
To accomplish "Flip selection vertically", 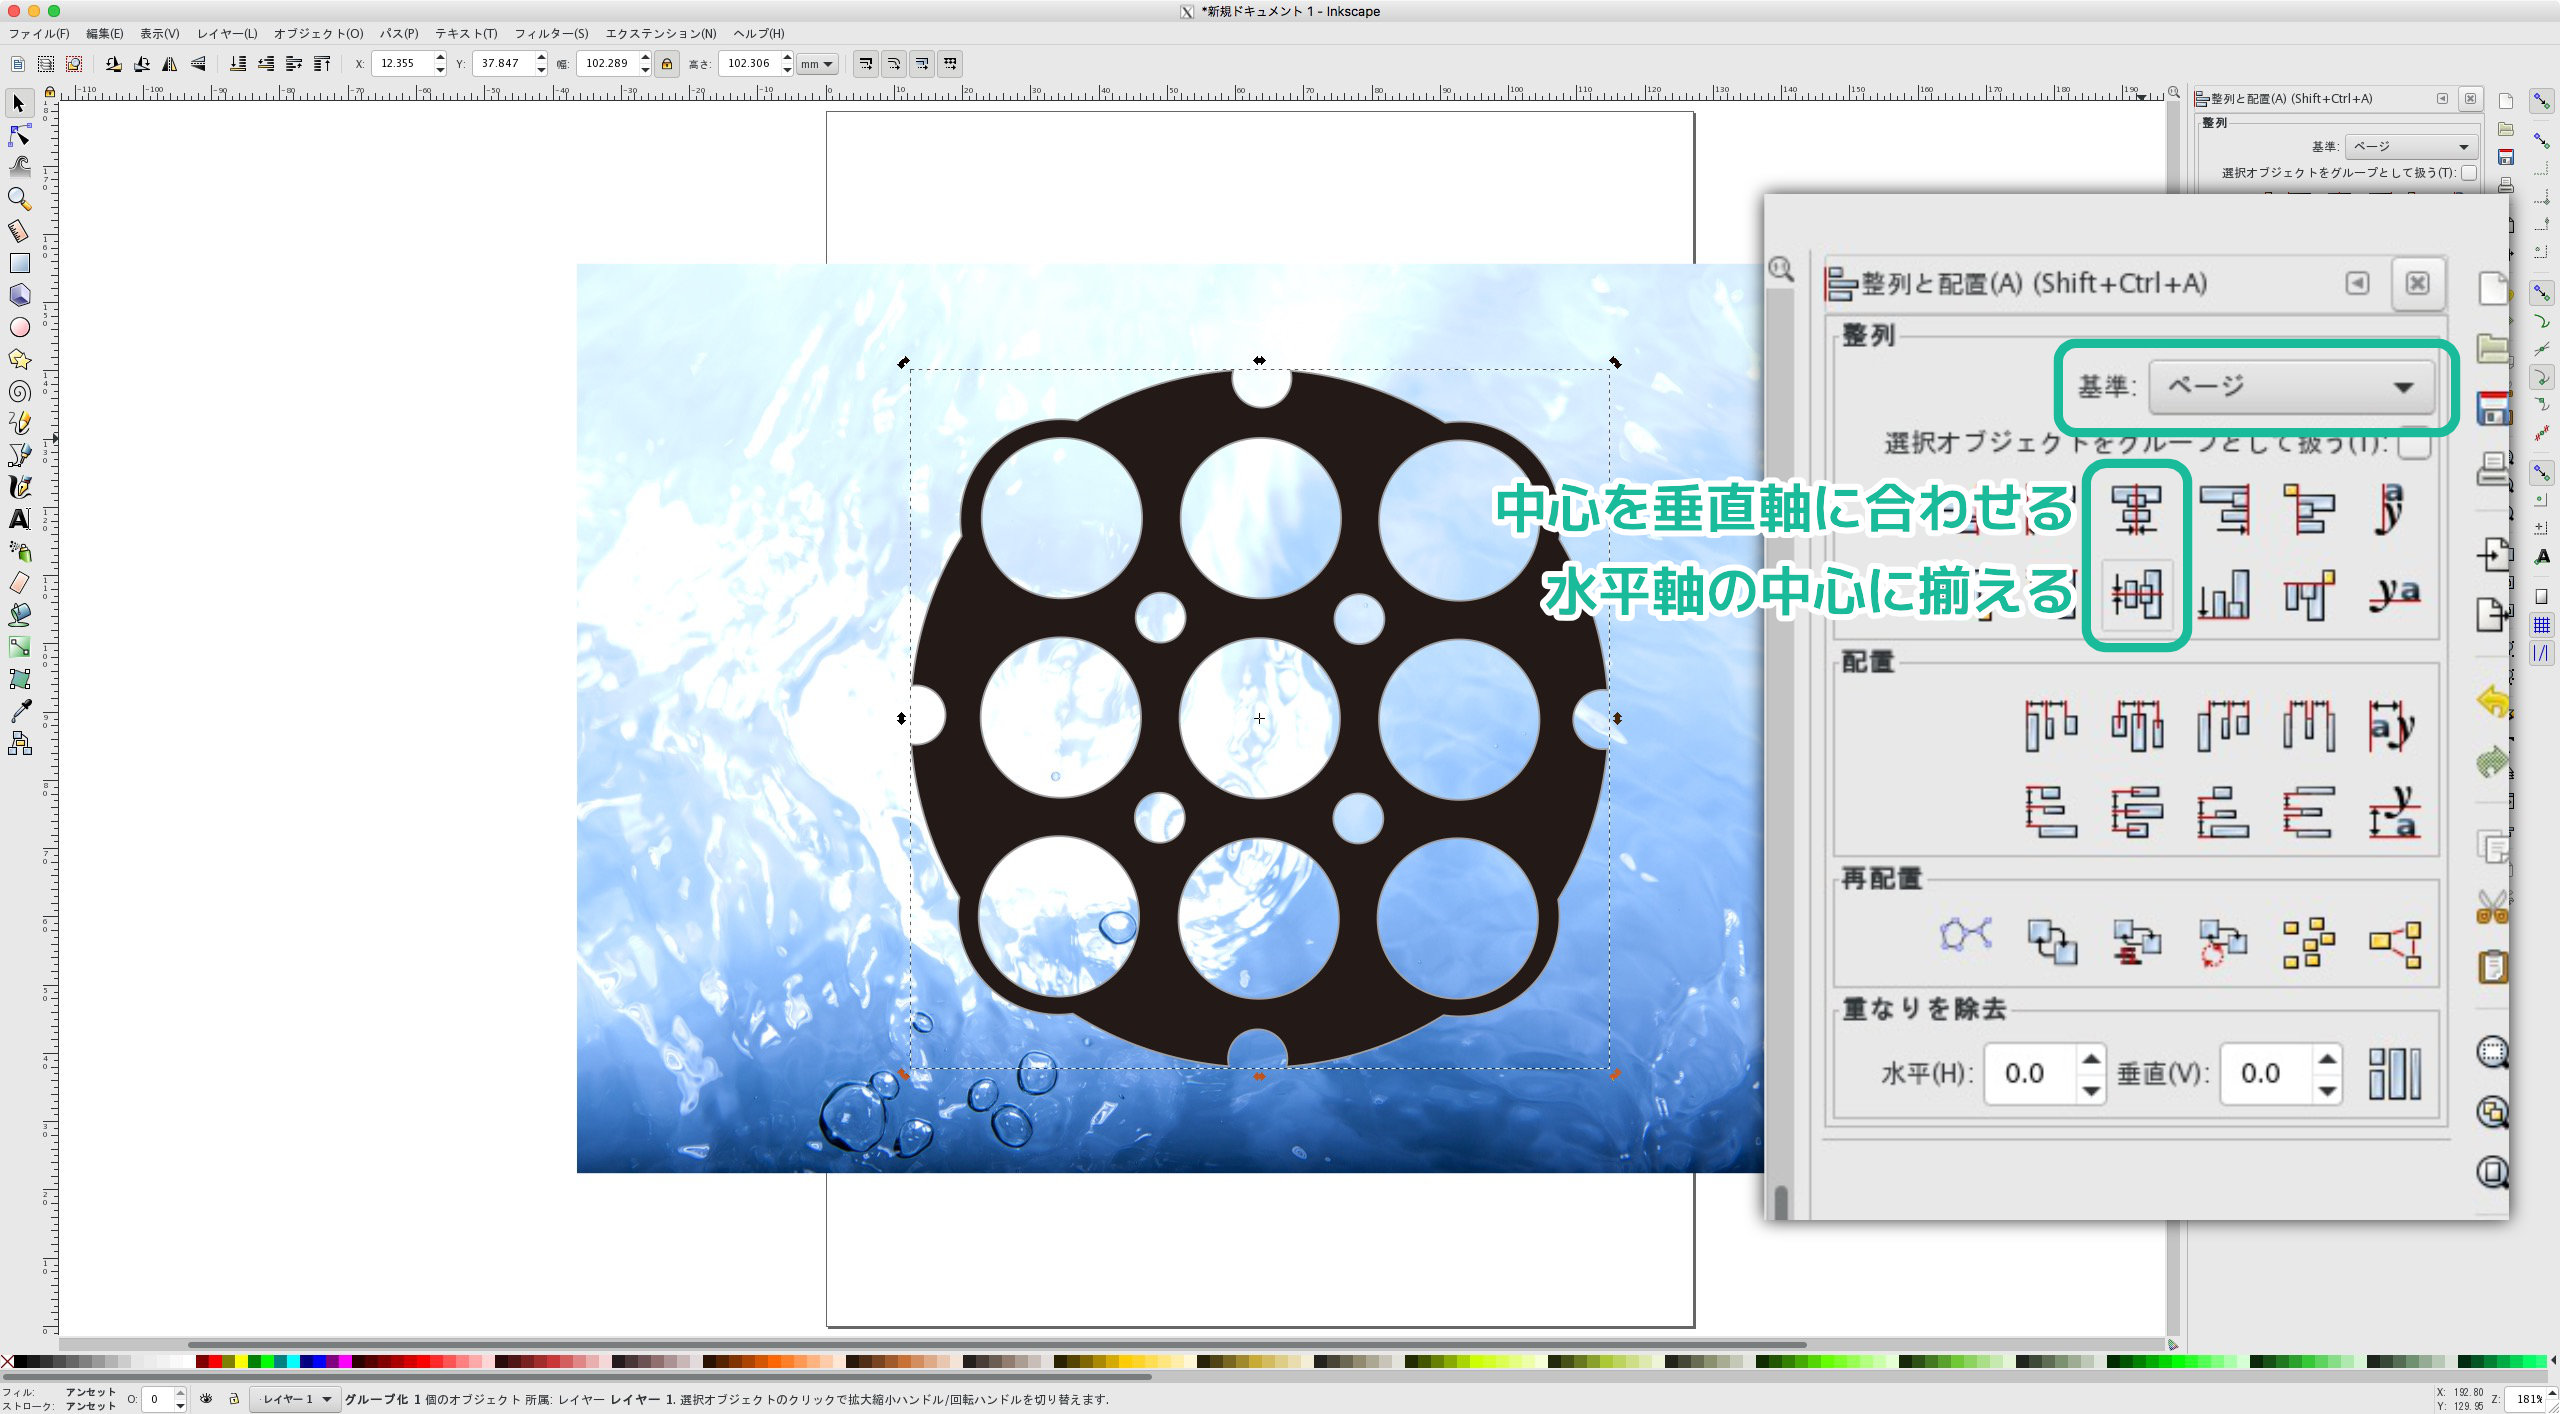I will click(198, 64).
